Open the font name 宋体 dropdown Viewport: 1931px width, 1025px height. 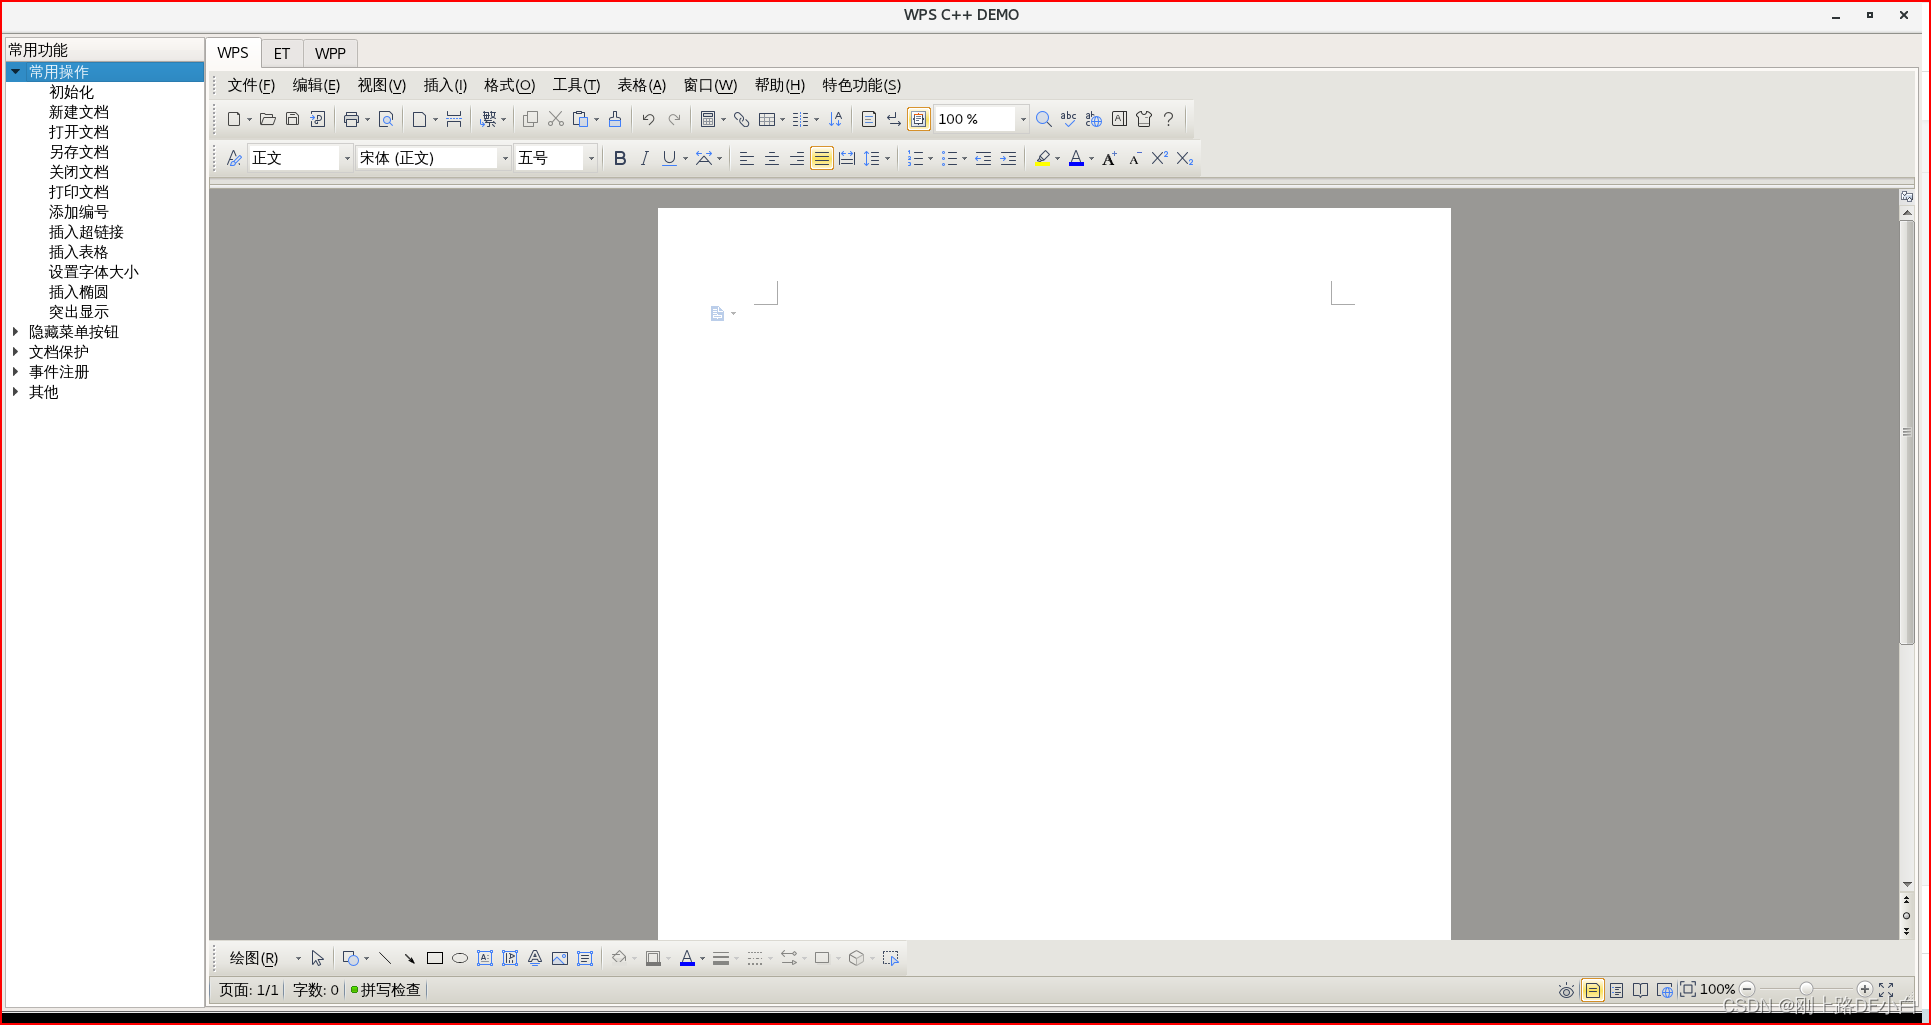pos(505,158)
